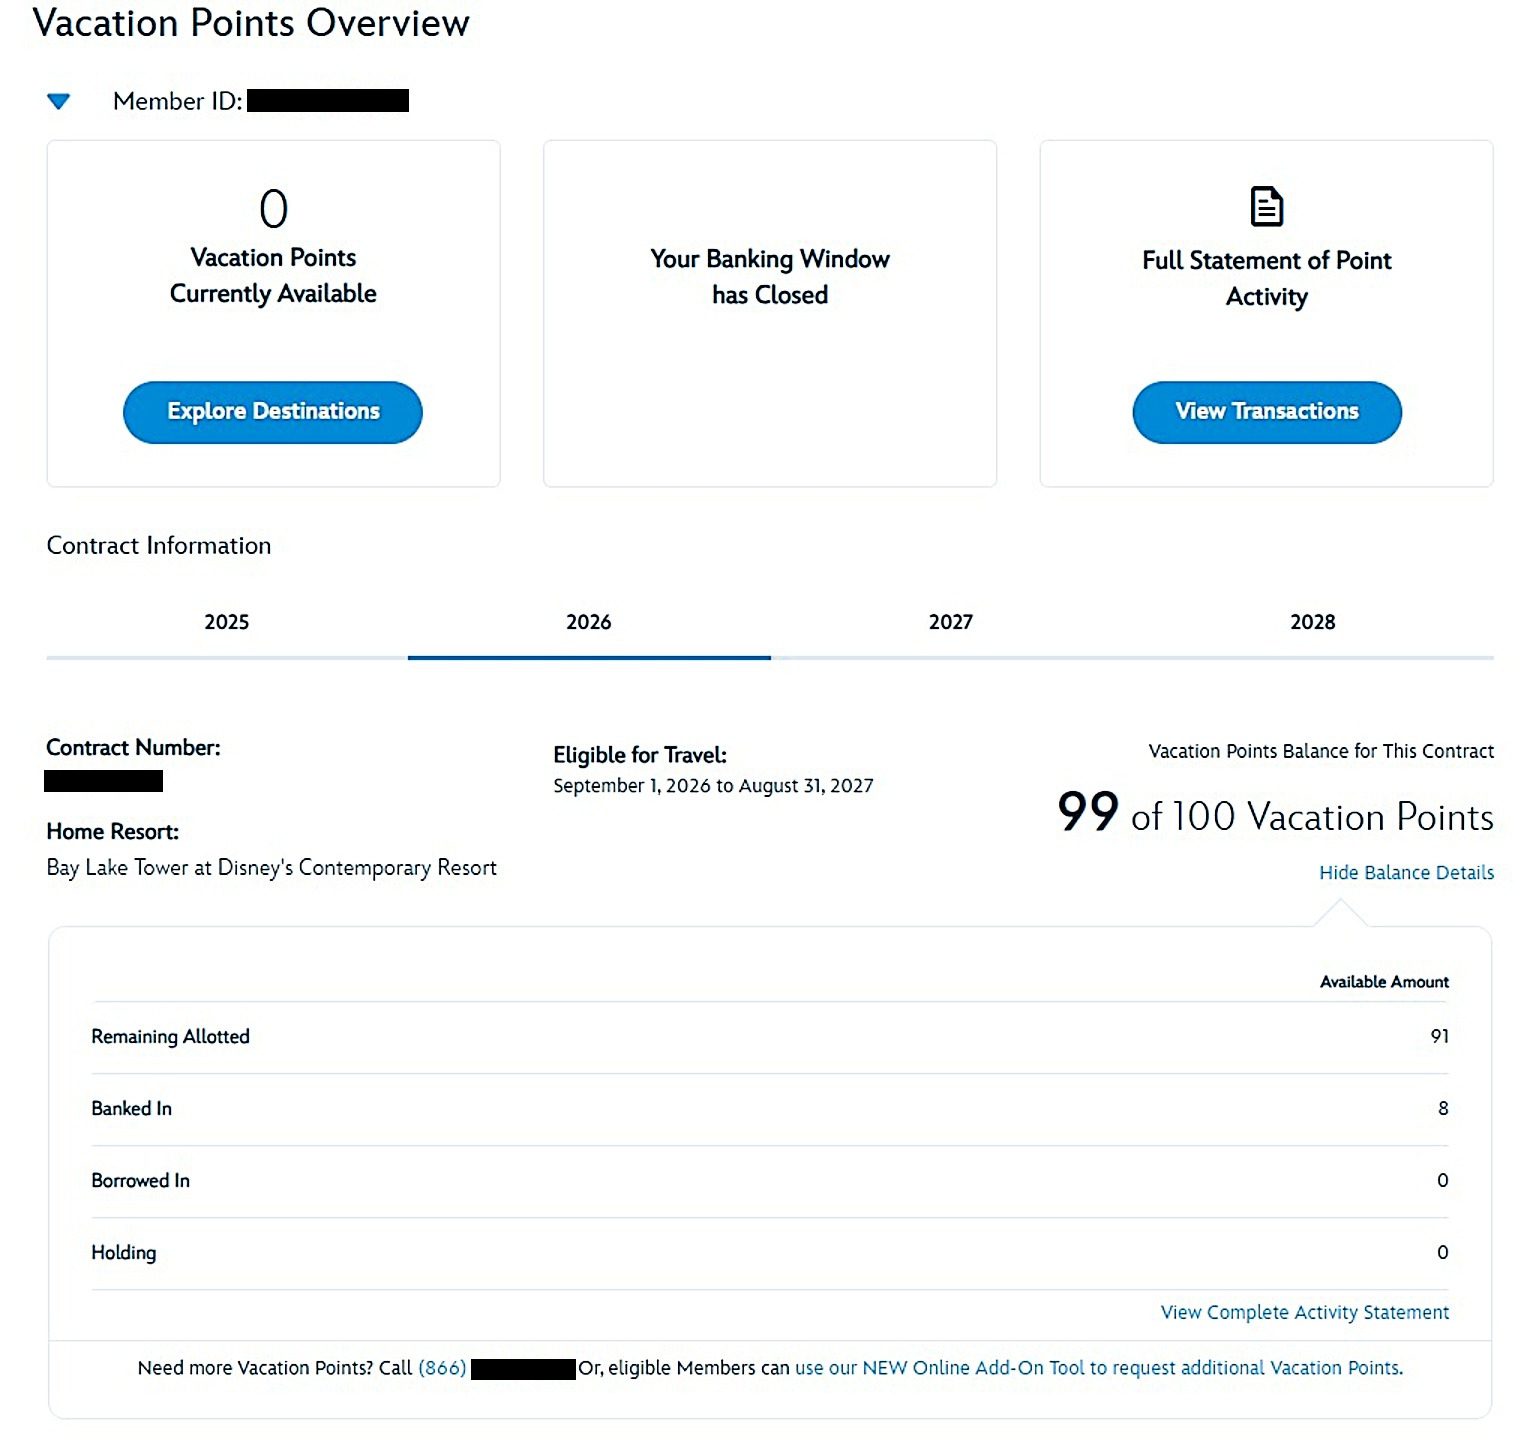
Task: Select the Banked In row
Action: click(x=770, y=1109)
